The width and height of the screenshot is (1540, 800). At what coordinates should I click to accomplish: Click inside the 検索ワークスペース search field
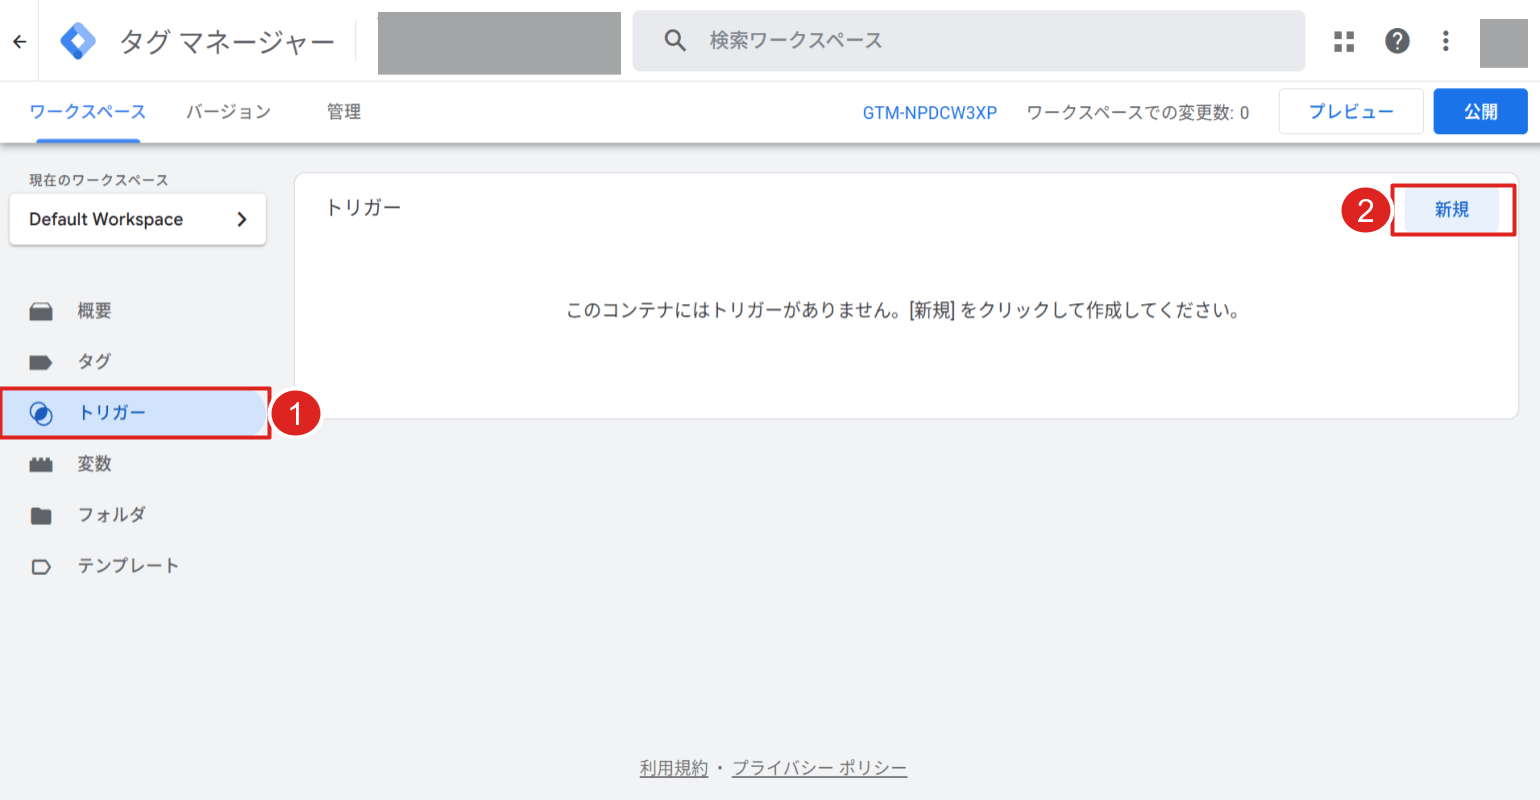pos(900,40)
